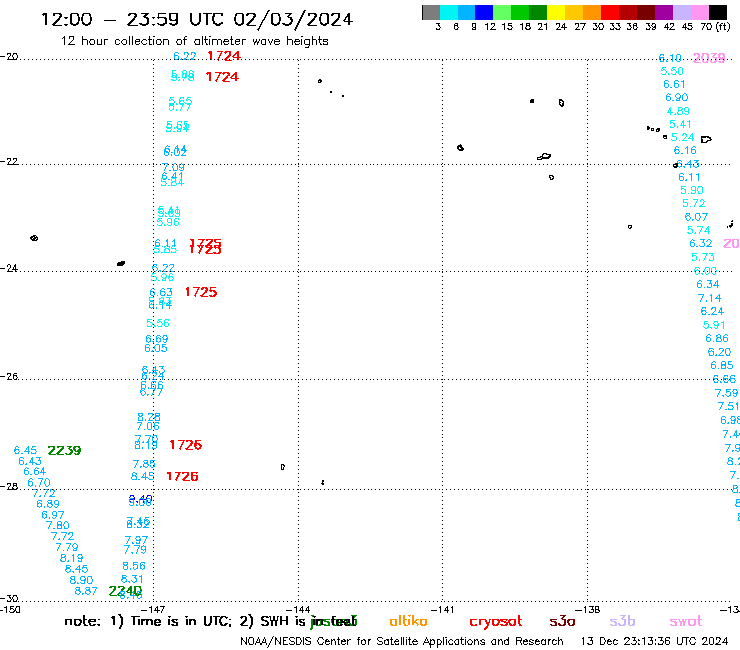Click the wave height value '6.64'

(35, 471)
